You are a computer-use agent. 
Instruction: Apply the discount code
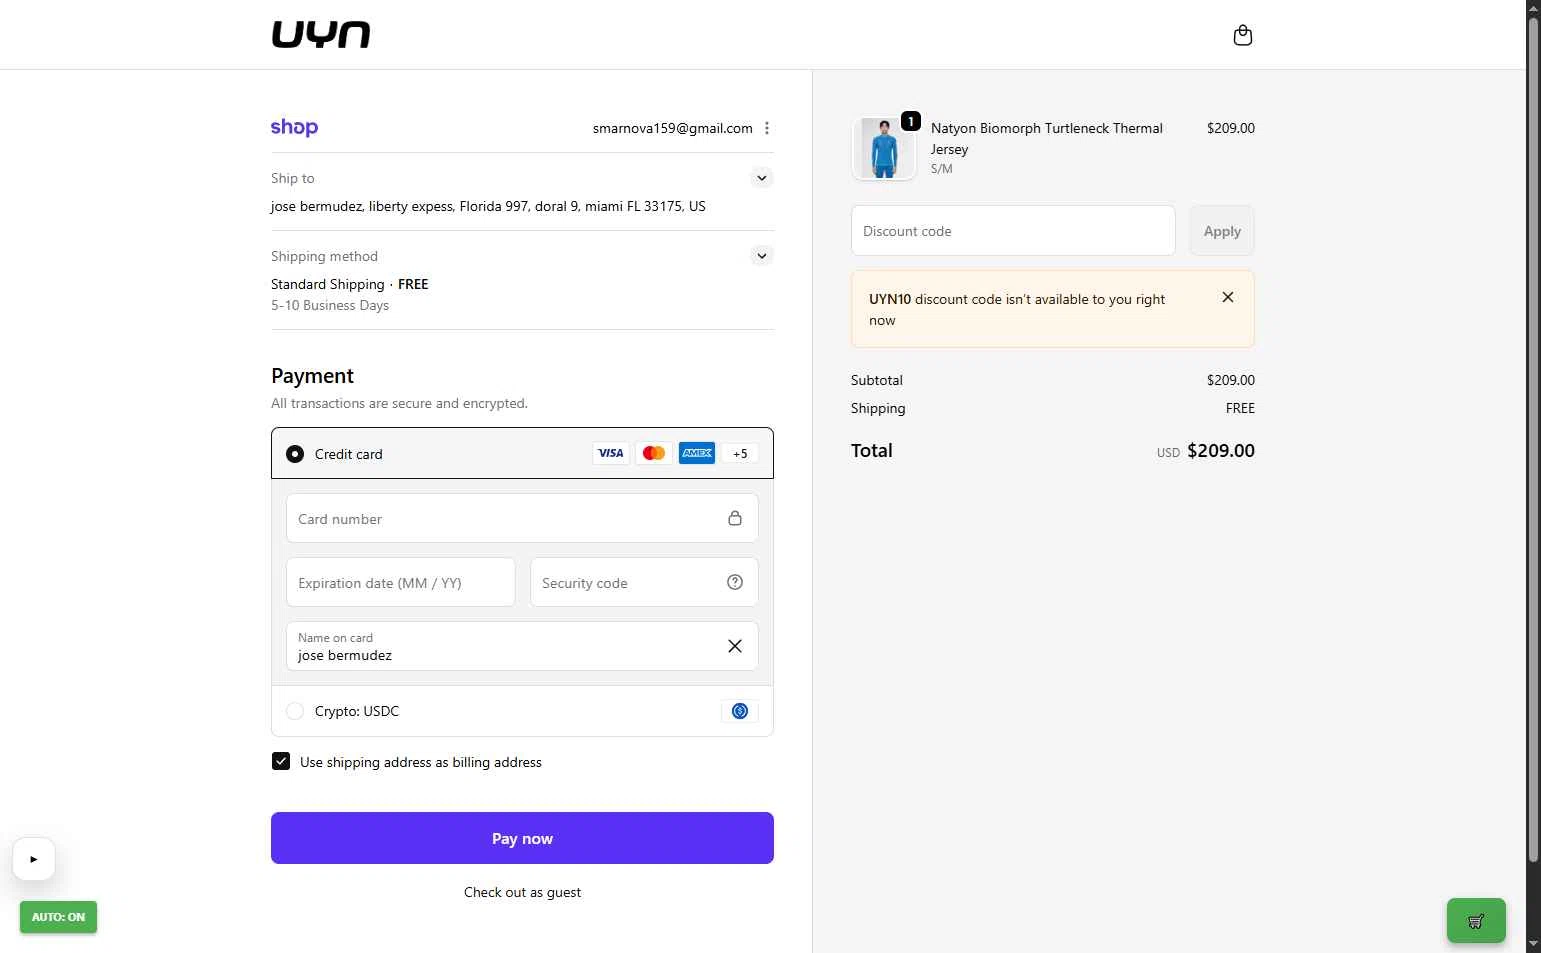(1222, 231)
